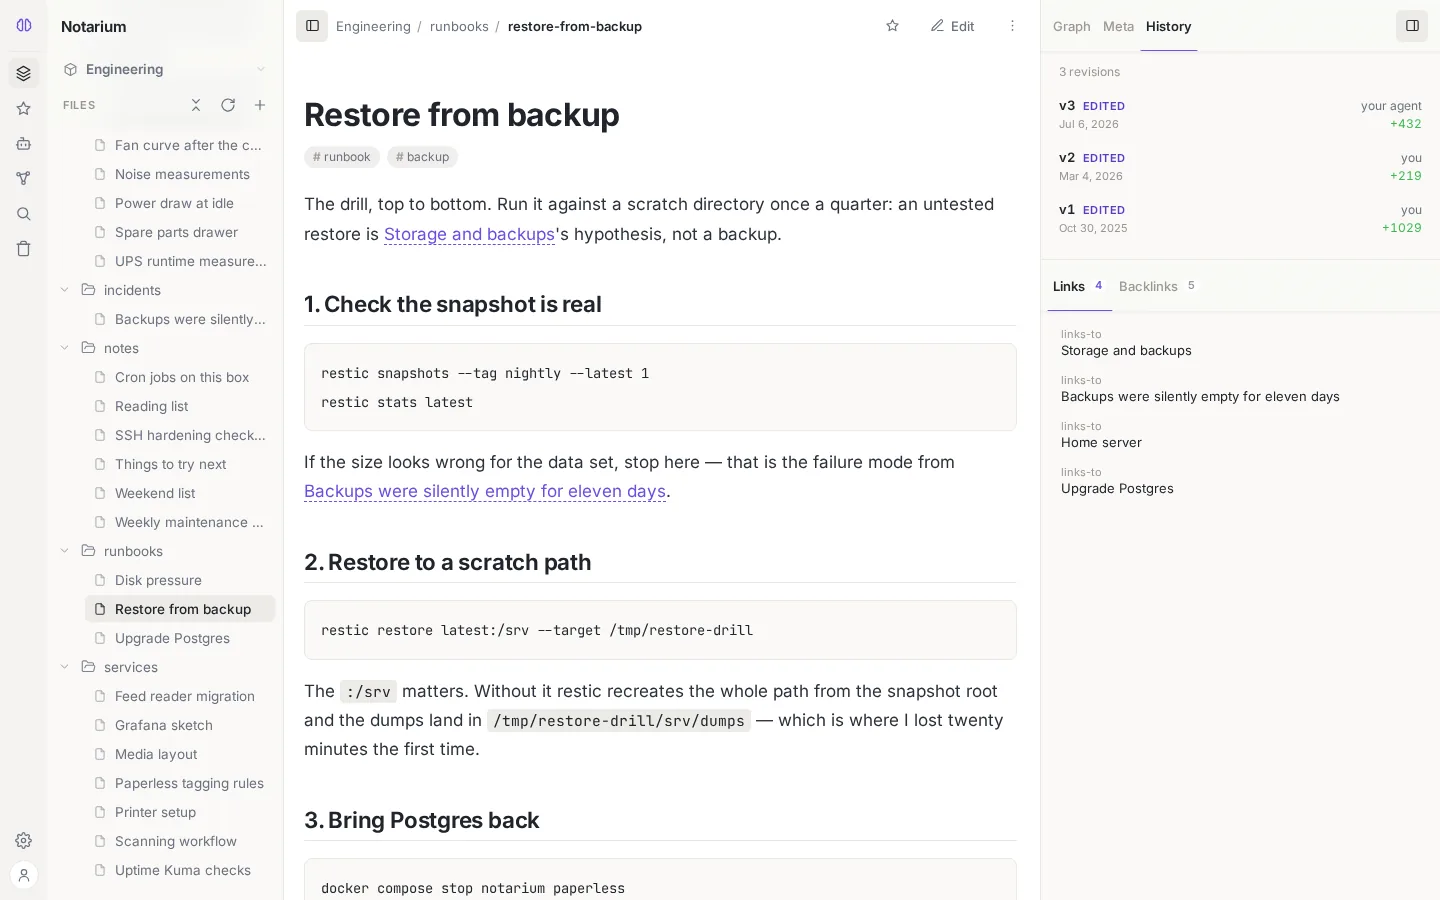Click the Notarium logo icon
This screenshot has width=1440, height=900.
click(x=24, y=26)
